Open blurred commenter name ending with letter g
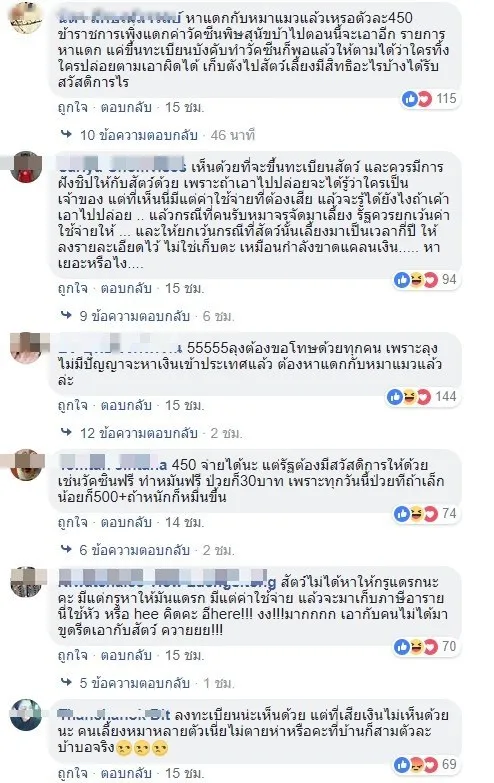This screenshot has width=494, height=783. 167,582
